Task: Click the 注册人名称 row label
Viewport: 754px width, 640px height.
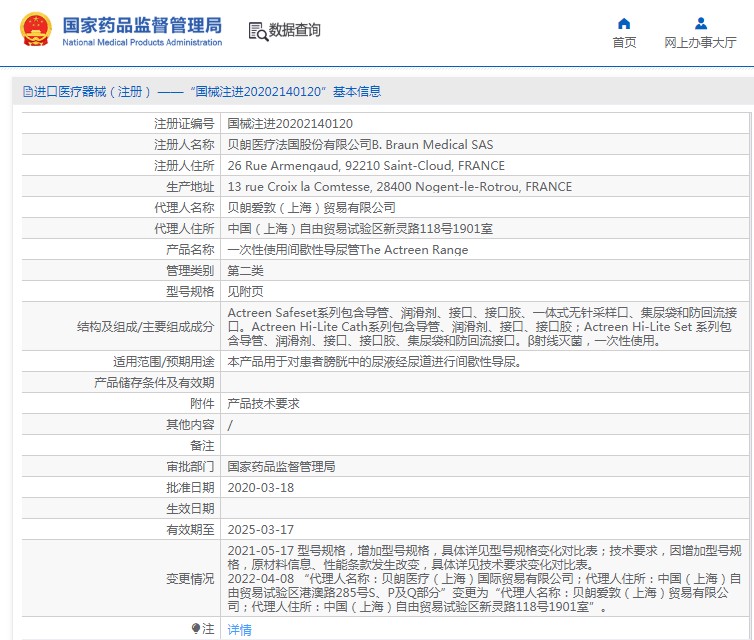Action: pyautogui.click(x=184, y=145)
